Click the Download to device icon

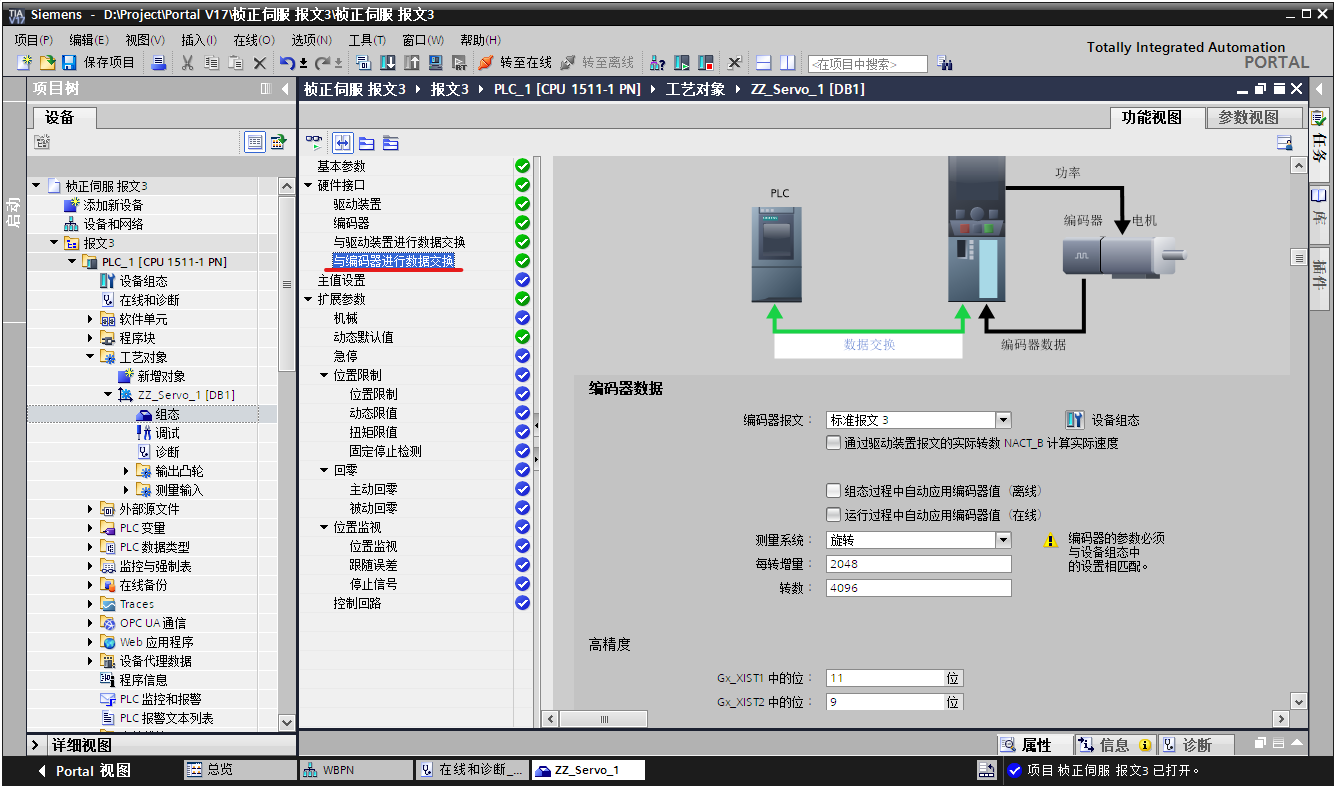click(388, 63)
